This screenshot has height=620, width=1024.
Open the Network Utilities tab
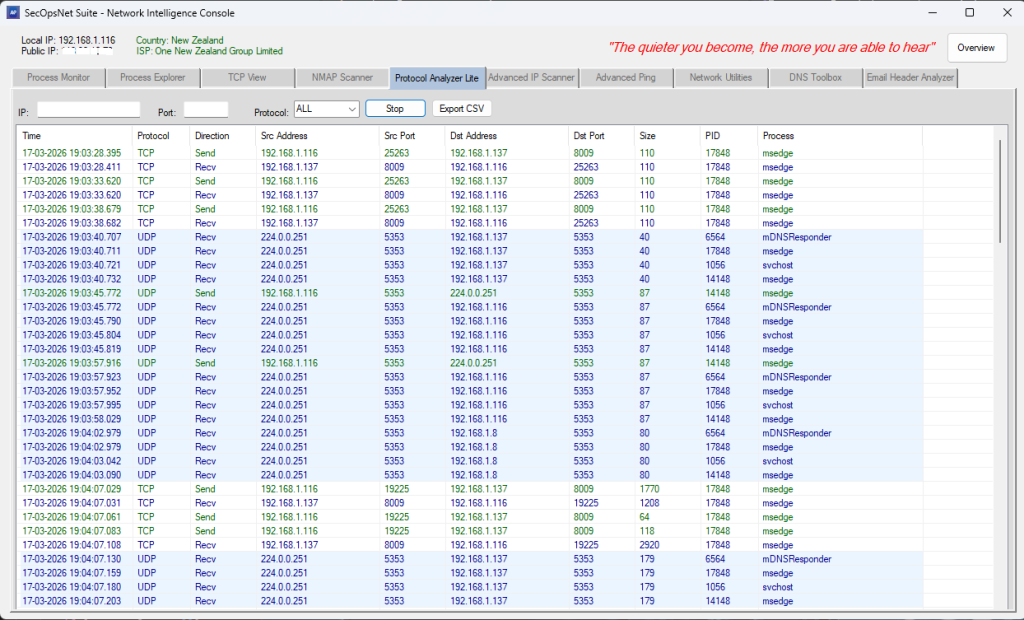point(720,78)
